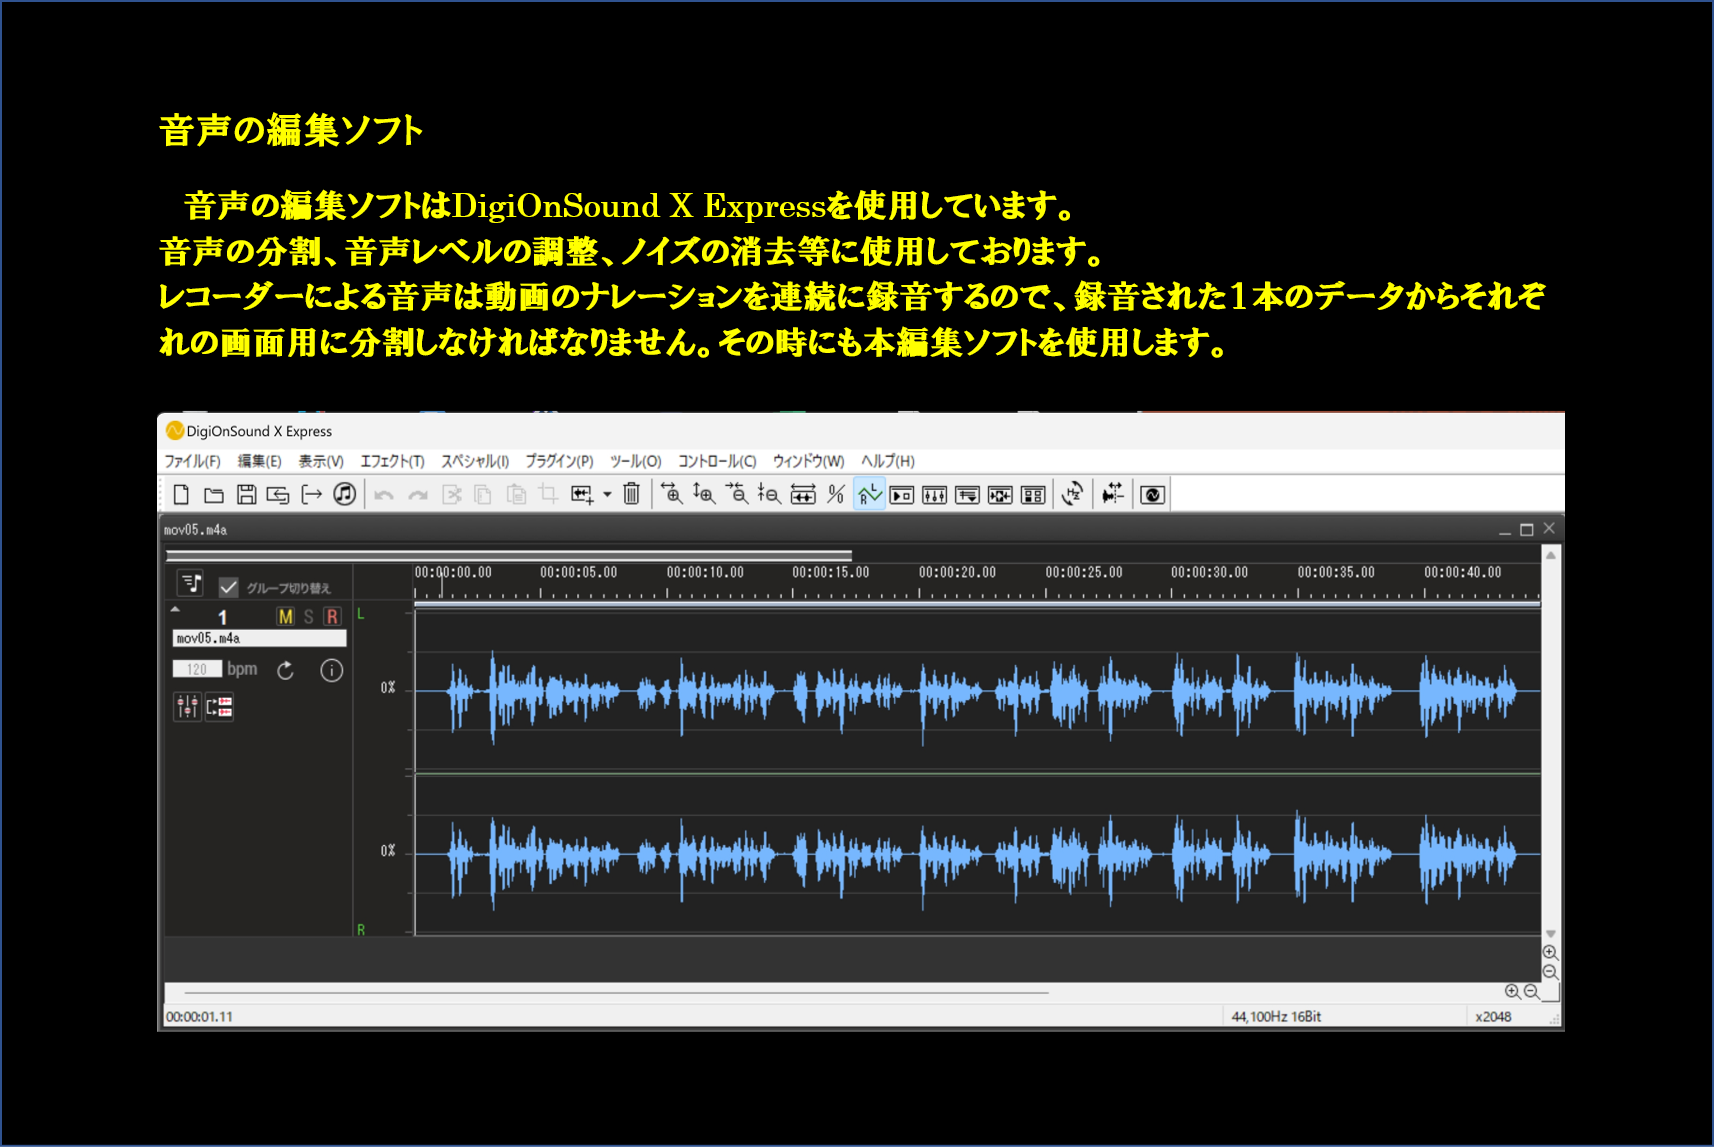Open the プラグイン(P) menu
Viewport: 1714px width, 1147px height.
tap(559, 461)
